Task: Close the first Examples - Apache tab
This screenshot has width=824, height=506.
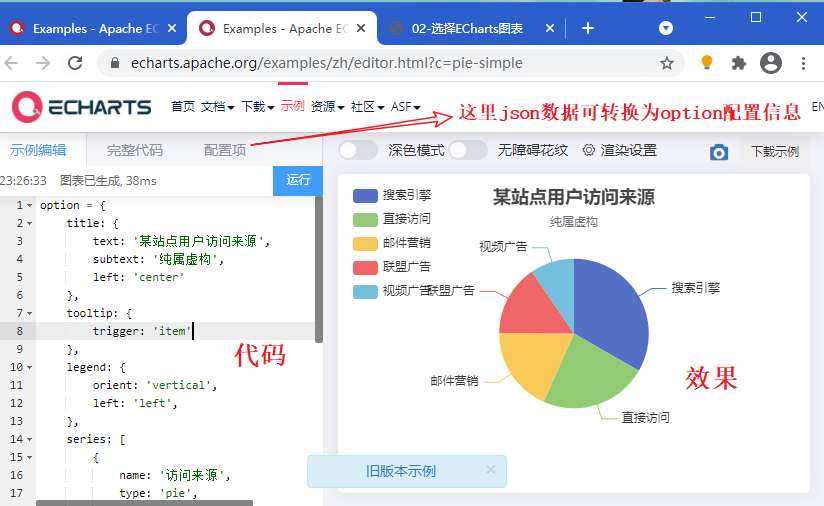Action: pos(172,28)
